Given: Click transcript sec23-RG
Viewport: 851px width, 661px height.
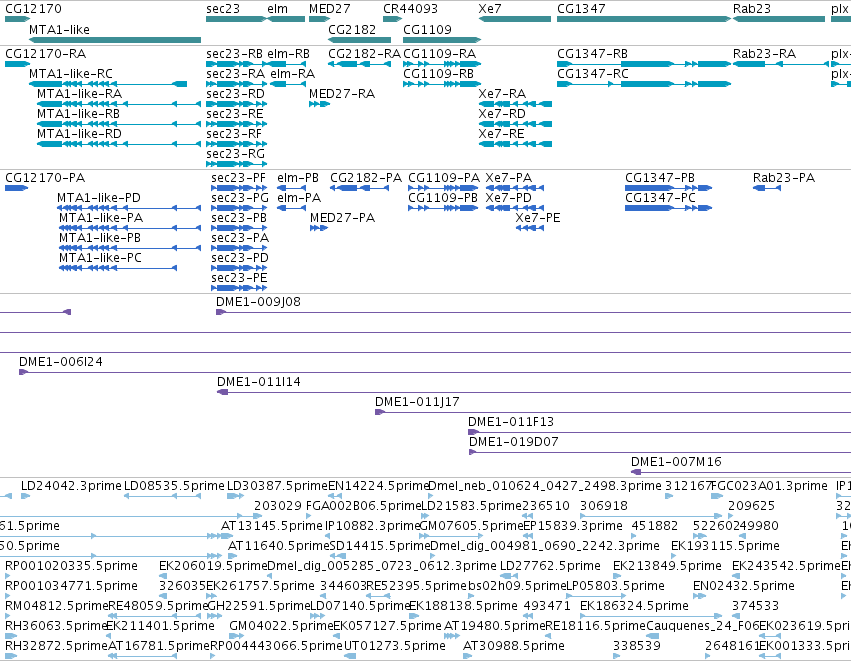Looking at the screenshot, I should click(237, 164).
